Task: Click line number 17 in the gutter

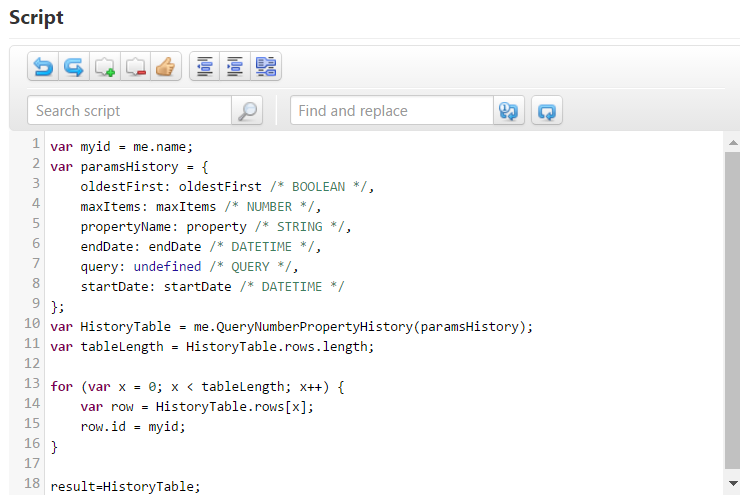Action: [x=32, y=463]
